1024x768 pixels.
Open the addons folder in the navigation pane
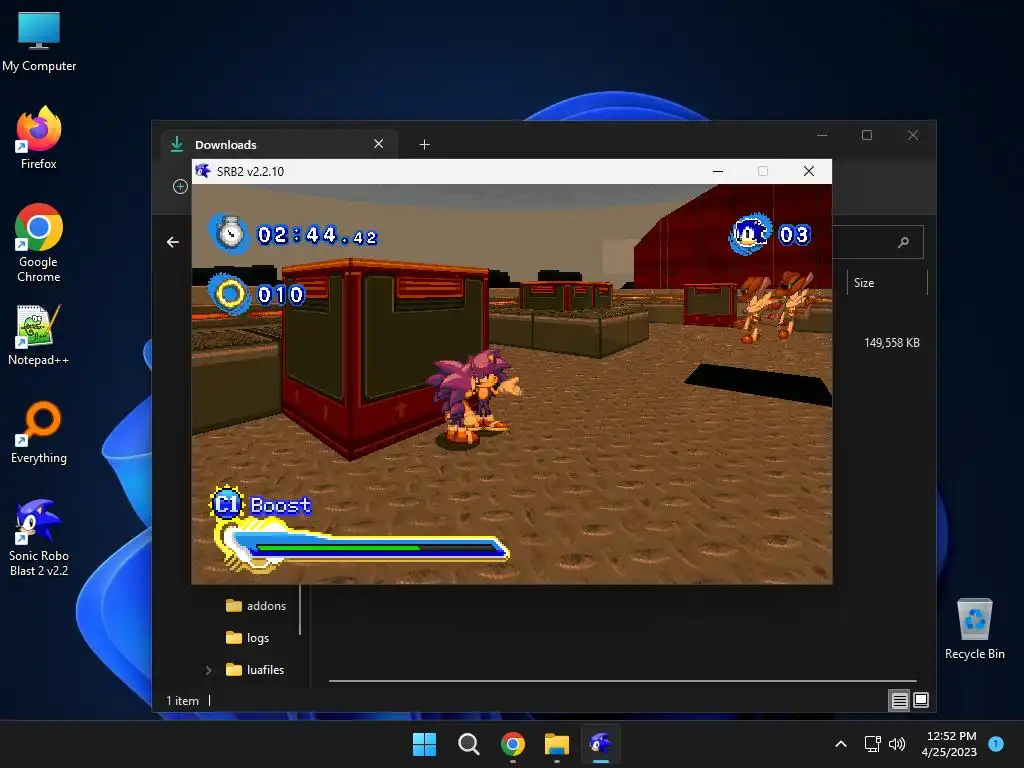click(x=256, y=605)
